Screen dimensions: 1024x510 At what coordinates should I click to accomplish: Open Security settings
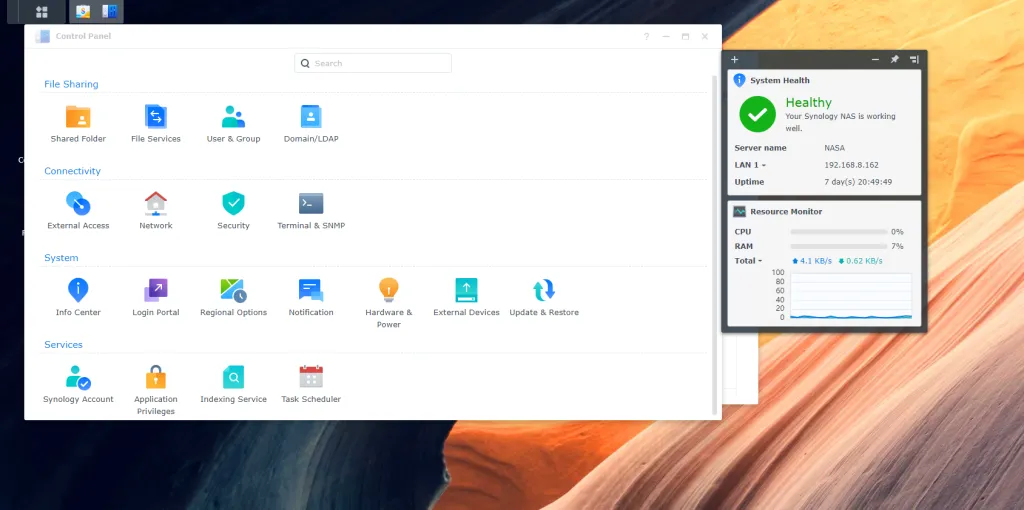click(x=233, y=211)
